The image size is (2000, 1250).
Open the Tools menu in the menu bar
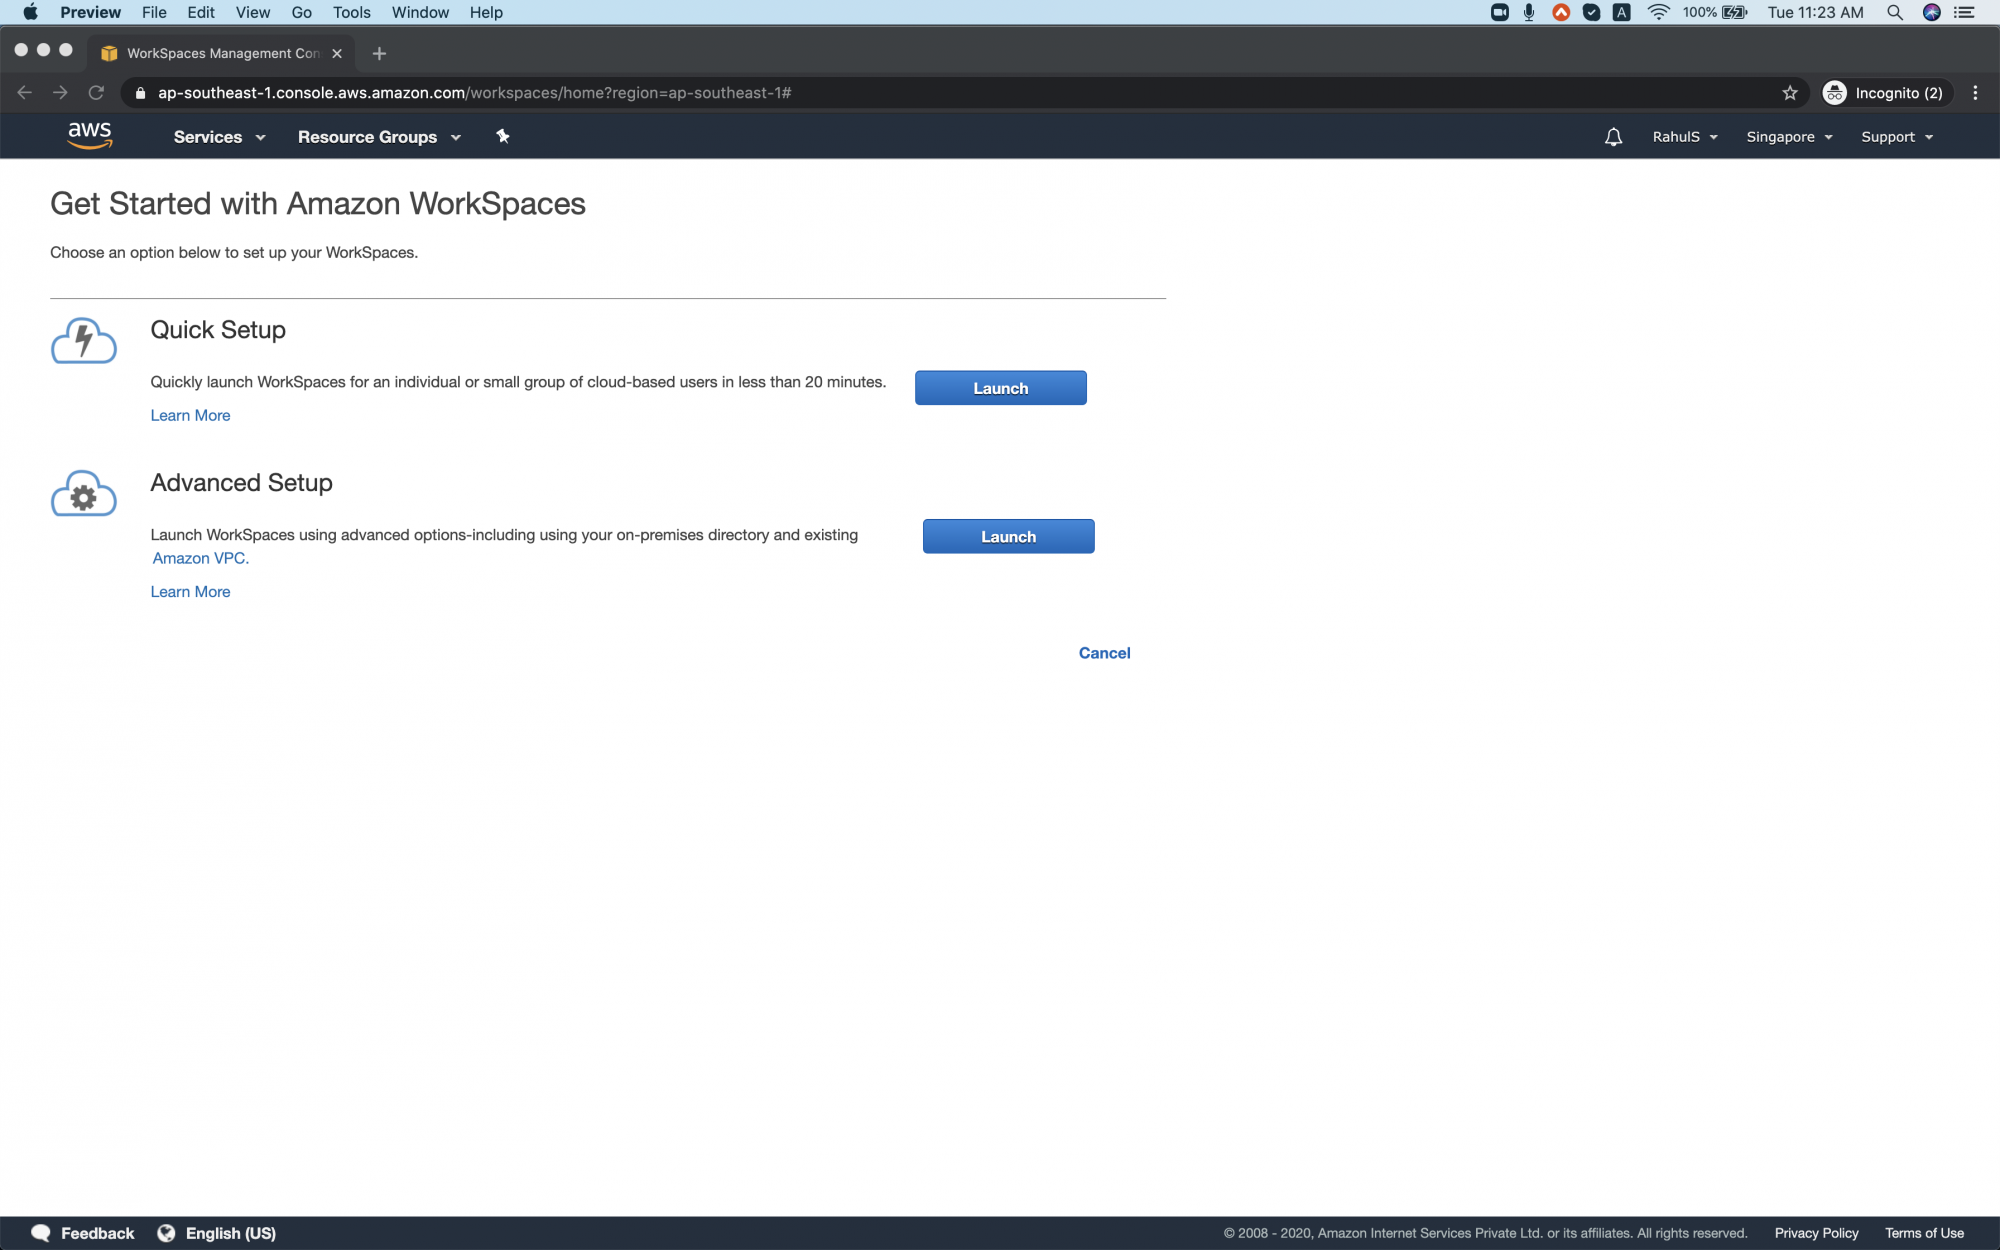pyautogui.click(x=351, y=12)
